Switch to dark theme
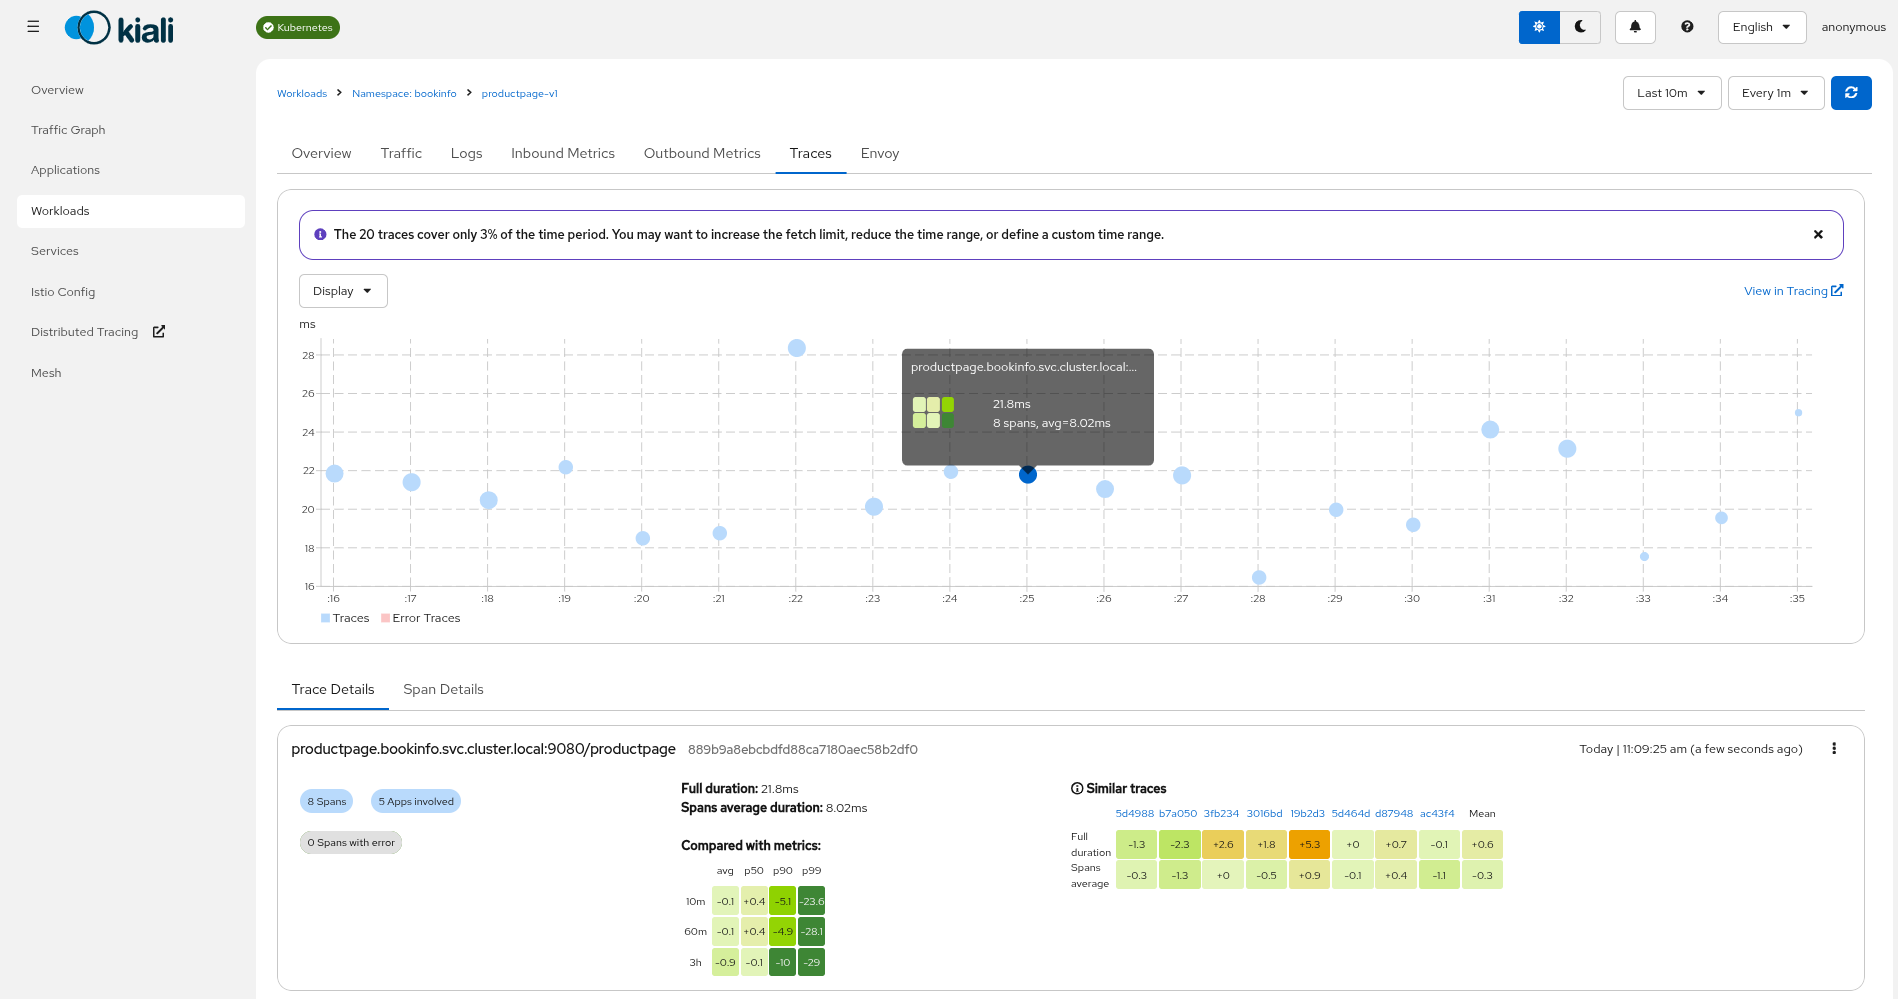Image resolution: width=1898 pixels, height=999 pixels. 1580,27
